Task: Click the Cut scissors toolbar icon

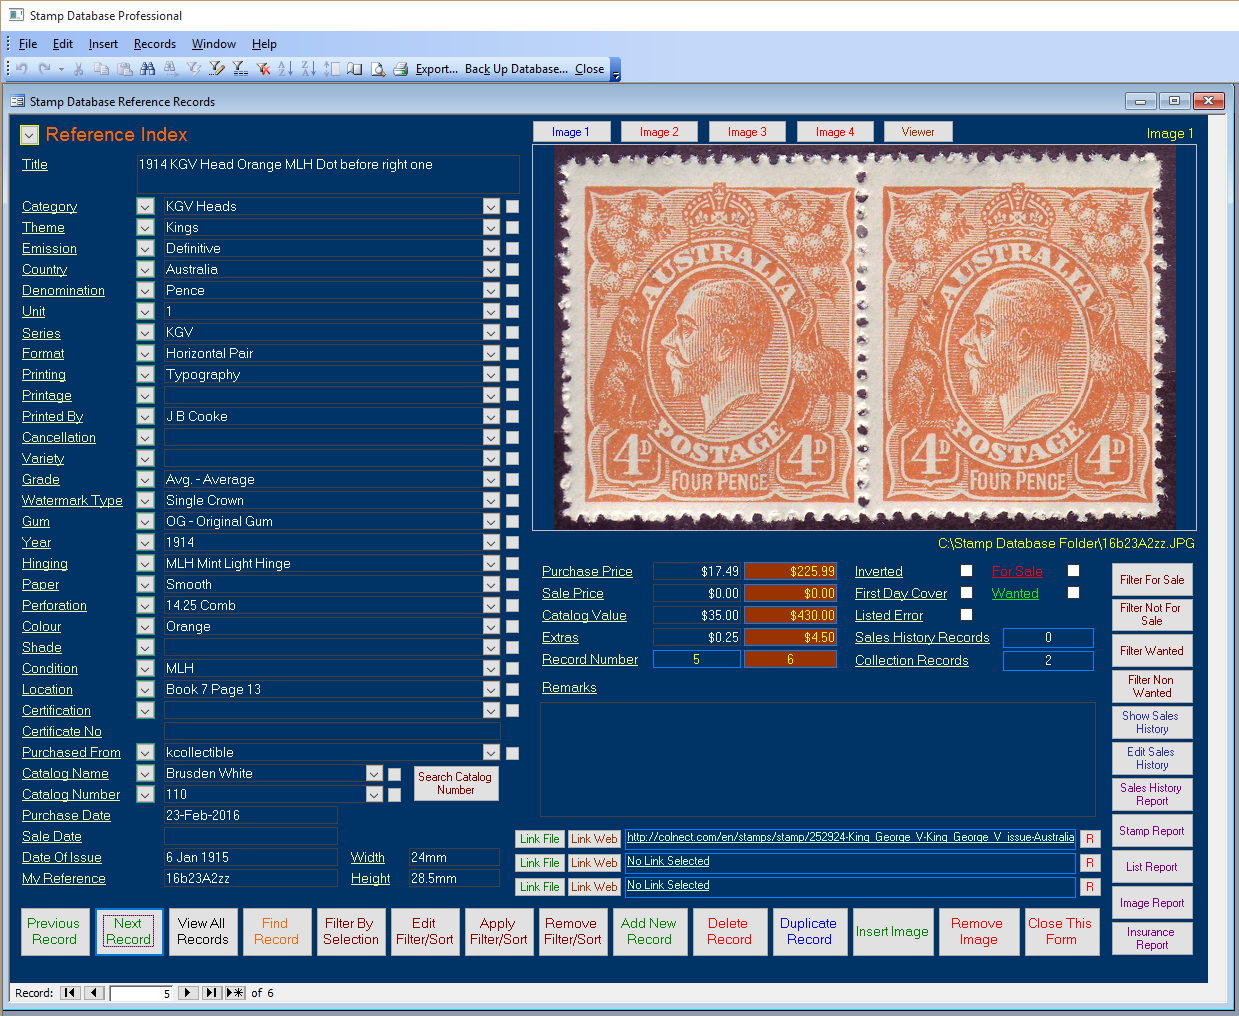Action: 78,69
